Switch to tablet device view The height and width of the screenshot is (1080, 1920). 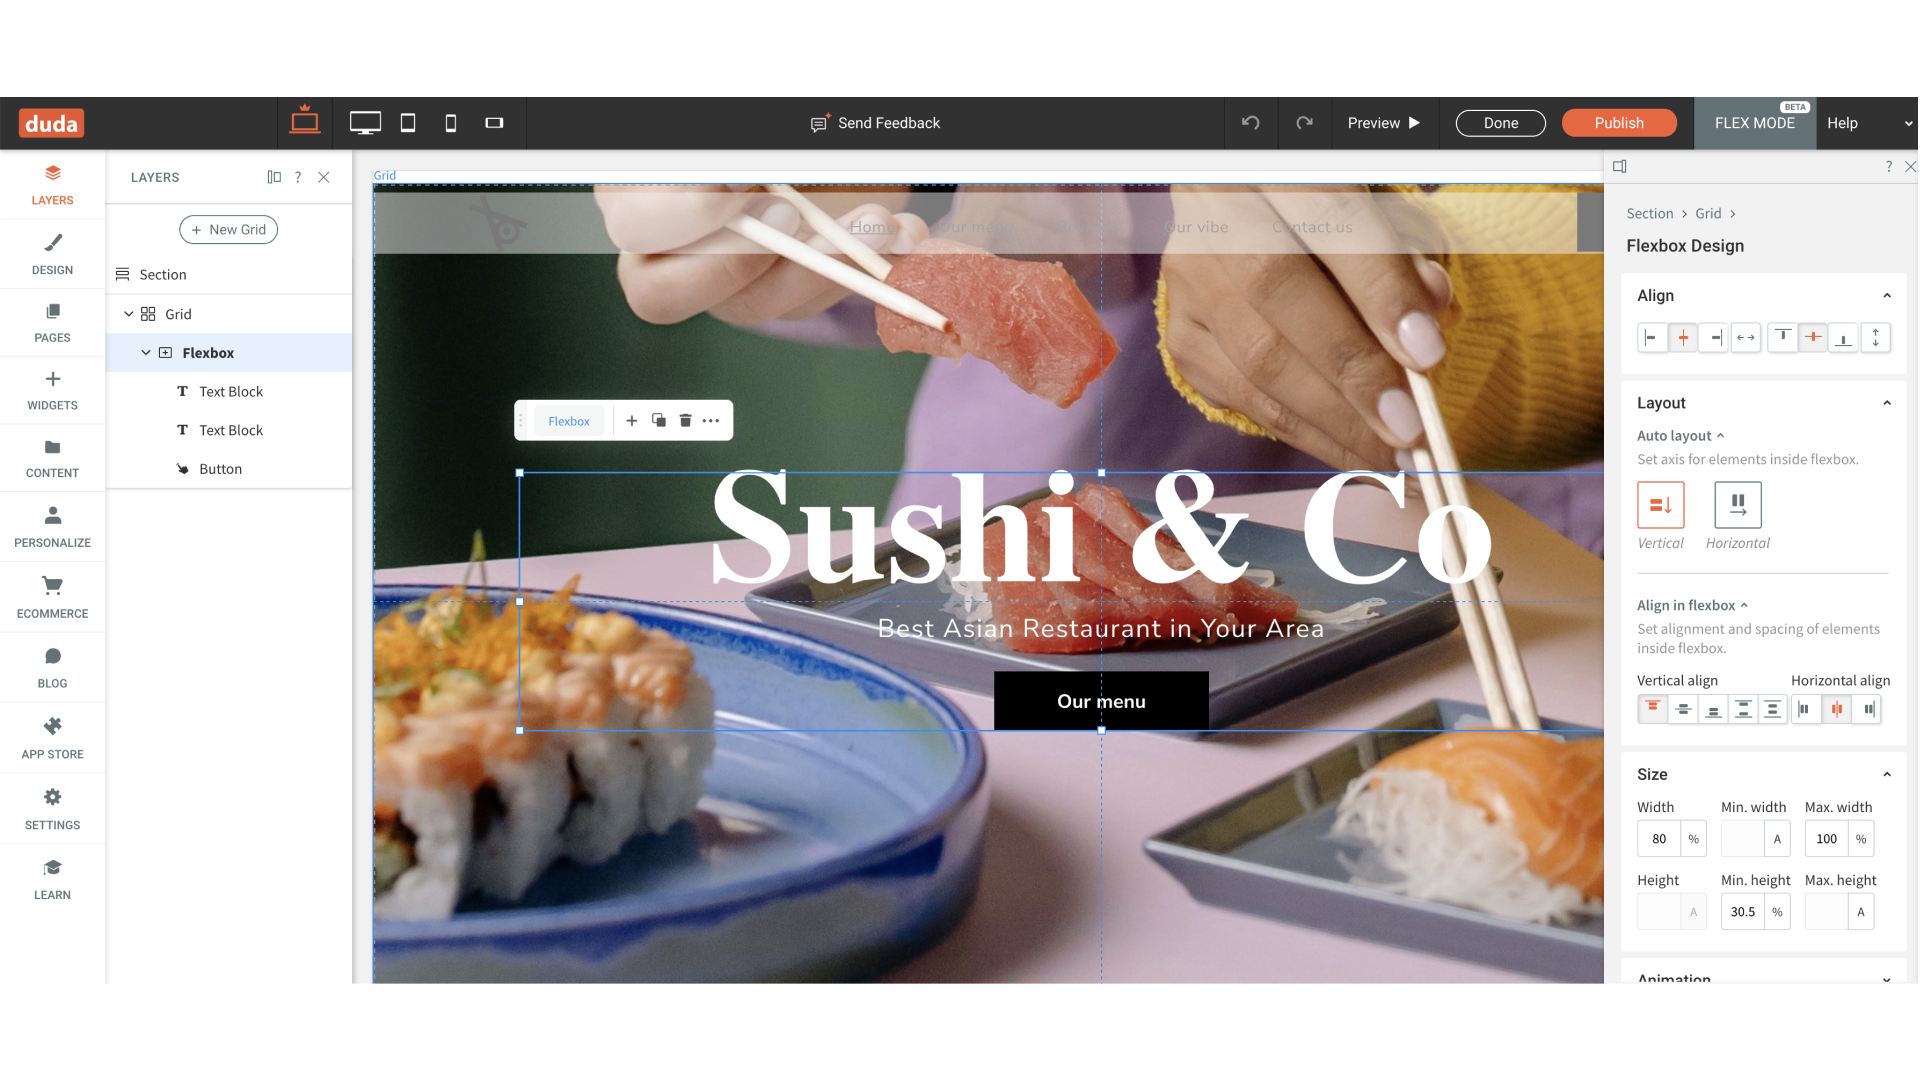[x=408, y=123]
